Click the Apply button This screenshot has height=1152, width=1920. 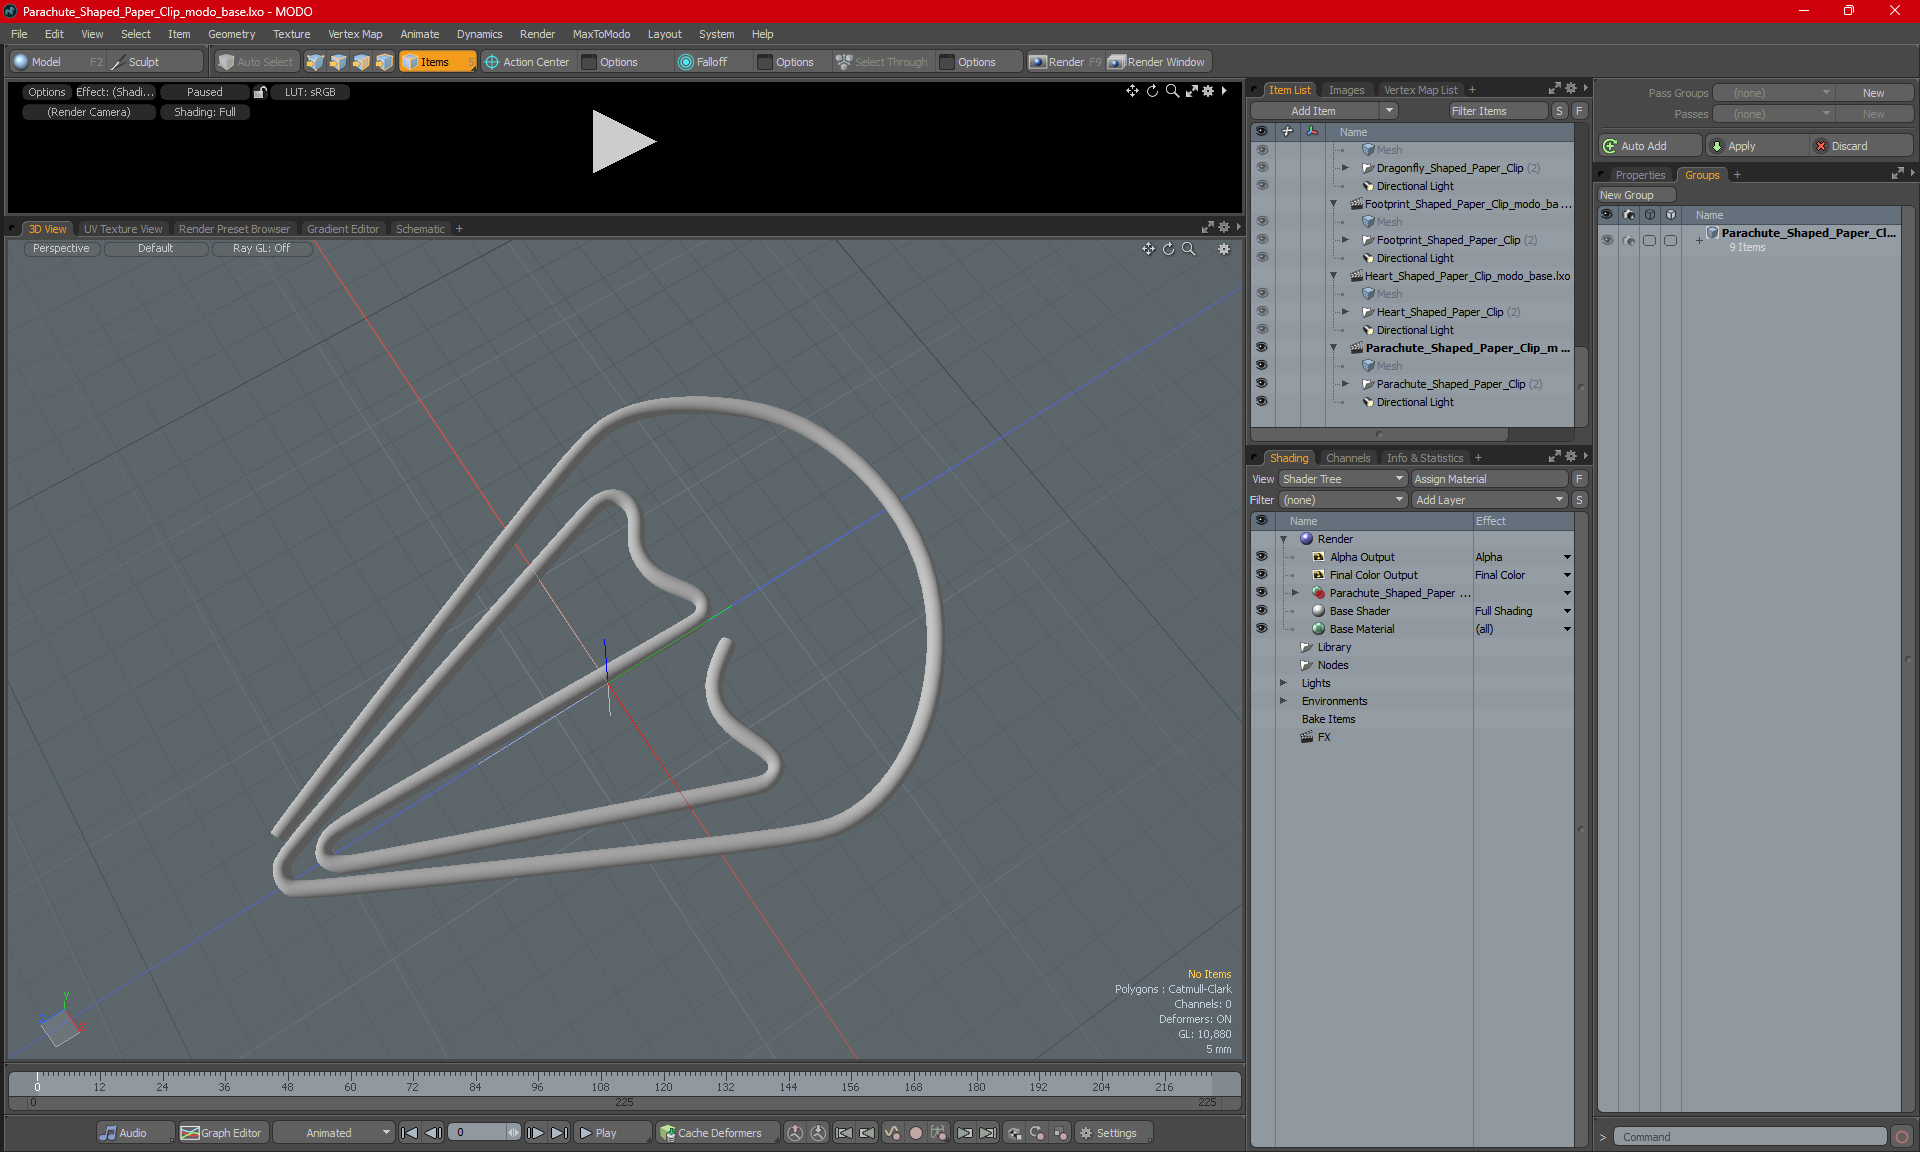tap(1755, 146)
